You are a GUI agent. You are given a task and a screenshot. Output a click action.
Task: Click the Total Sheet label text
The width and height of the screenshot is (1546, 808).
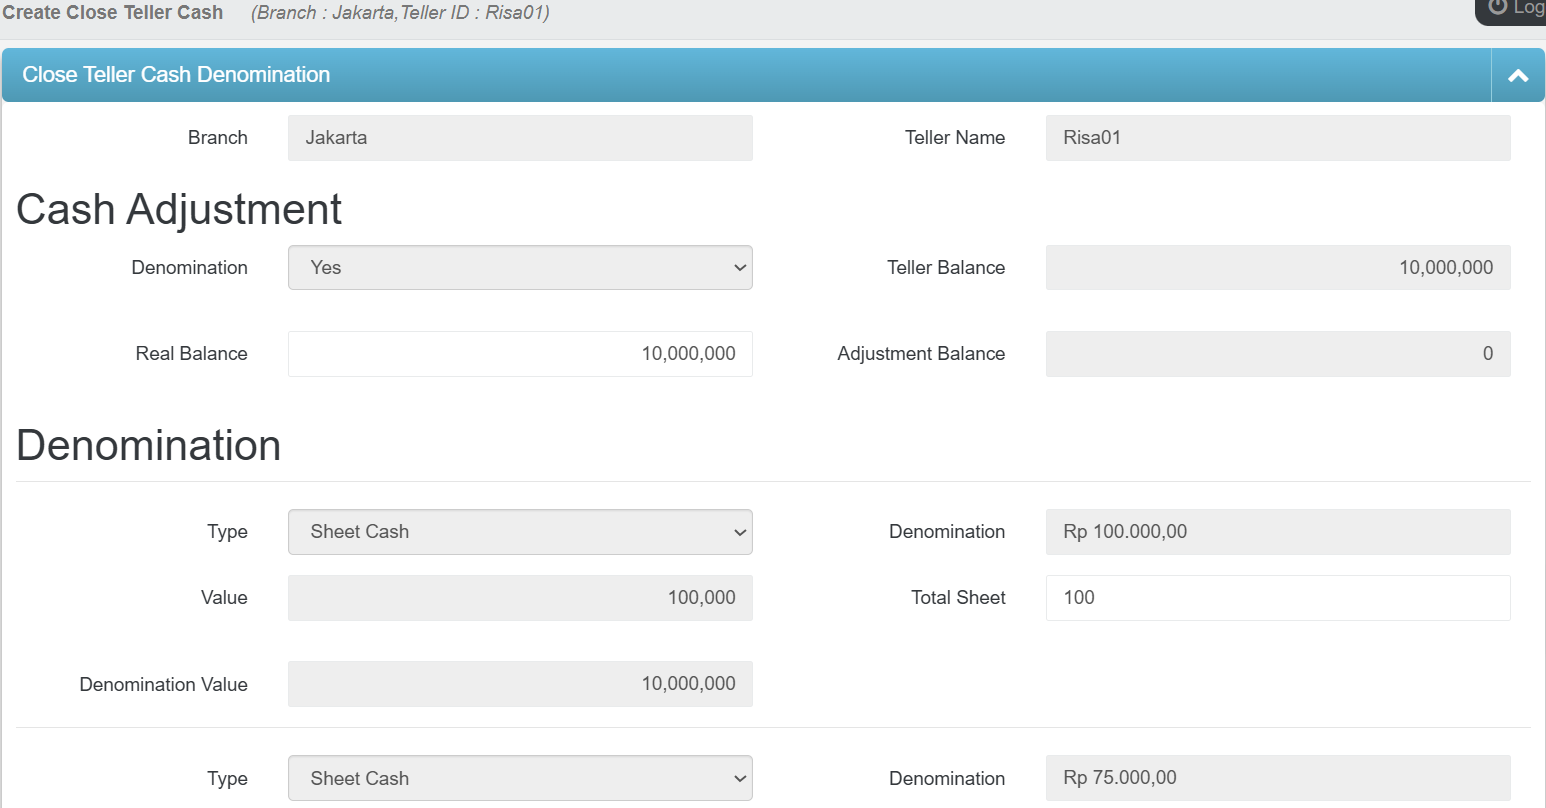point(957,598)
